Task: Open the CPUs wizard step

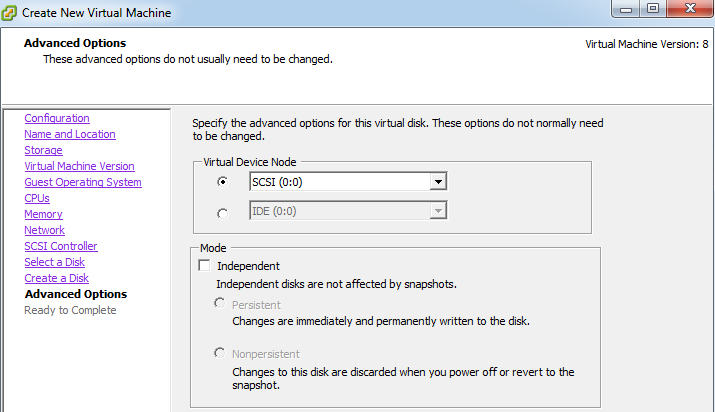Action: click(37, 198)
